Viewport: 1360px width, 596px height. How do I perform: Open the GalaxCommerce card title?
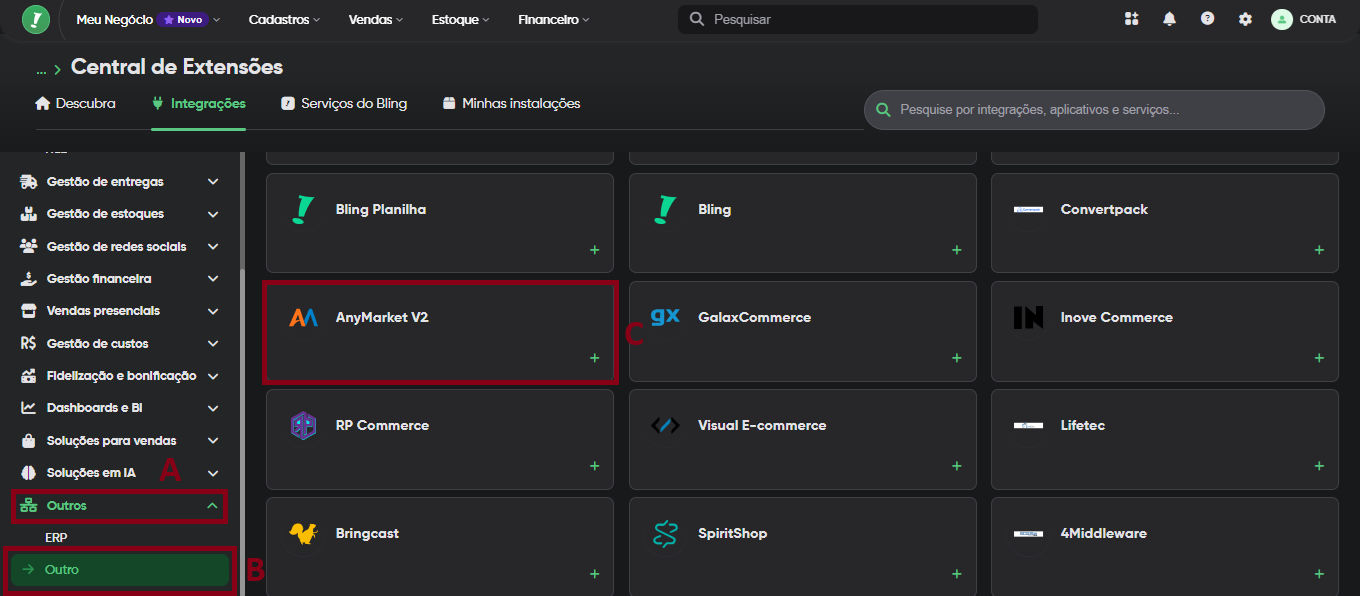[754, 317]
